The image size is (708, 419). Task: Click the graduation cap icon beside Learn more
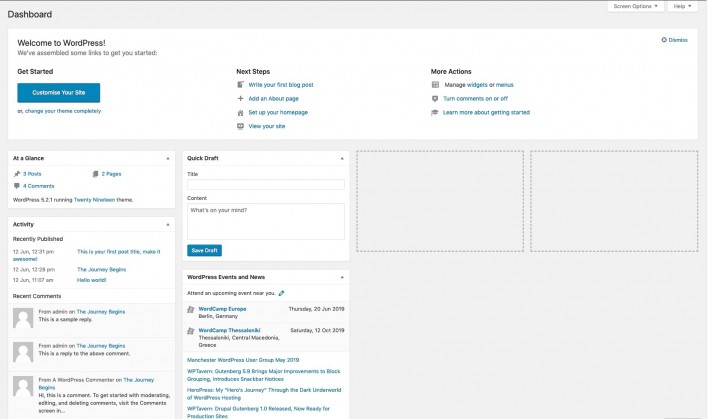(x=435, y=112)
